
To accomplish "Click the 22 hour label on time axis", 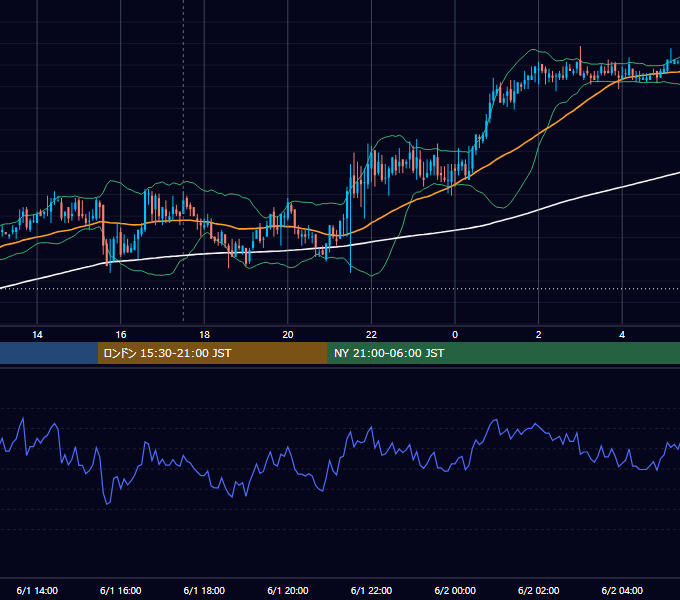I will (x=371, y=335).
